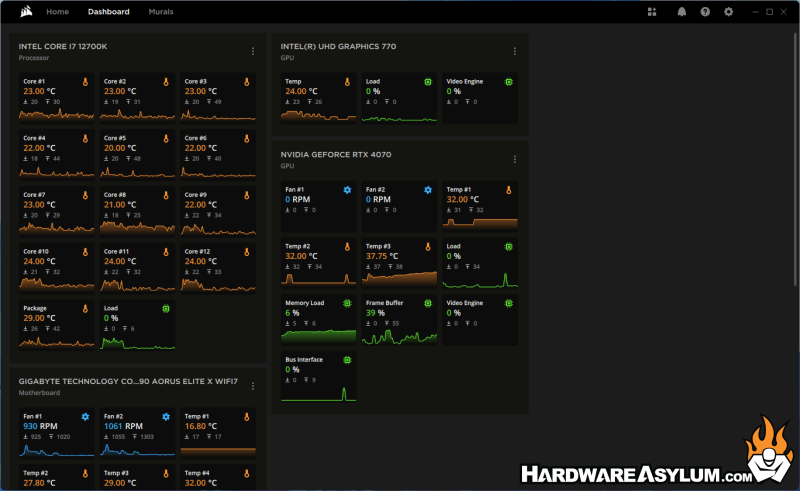Image resolution: width=800 pixels, height=491 pixels.
Task: Open the help question mark icon
Action: point(705,12)
